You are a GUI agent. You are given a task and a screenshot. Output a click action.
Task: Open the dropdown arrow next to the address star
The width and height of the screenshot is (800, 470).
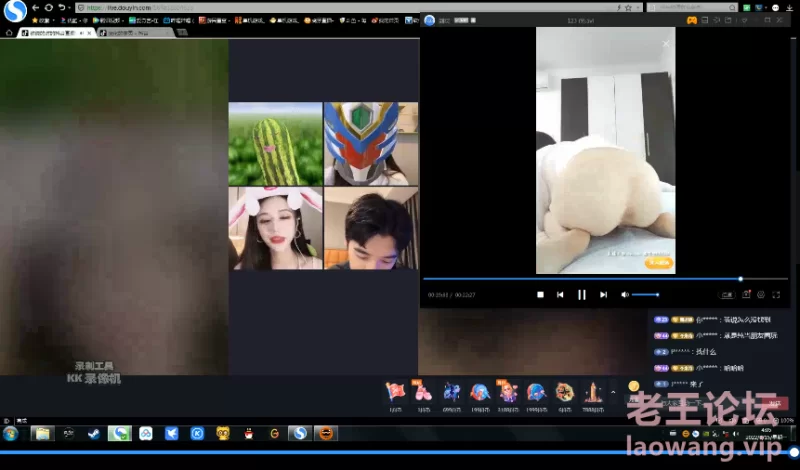(637, 8)
